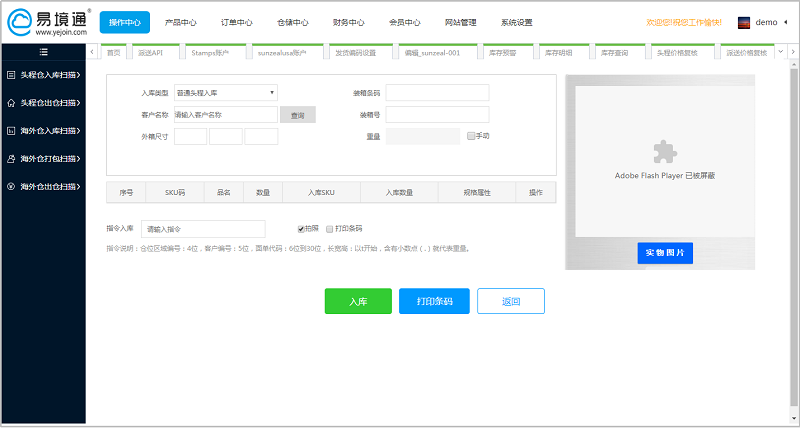Click the green 入库 button
The image size is (800, 428).
pyautogui.click(x=358, y=301)
